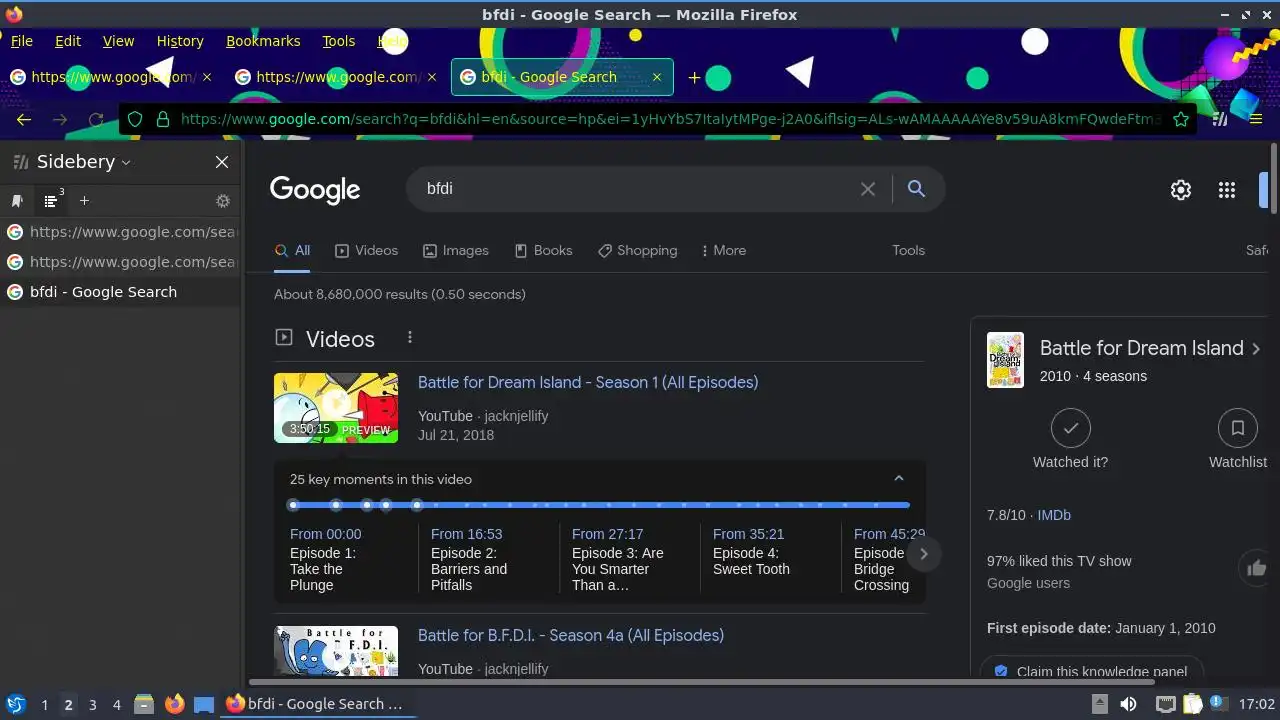Image resolution: width=1280 pixels, height=720 pixels.
Task: Open the Bookmarks menu
Action: (263, 41)
